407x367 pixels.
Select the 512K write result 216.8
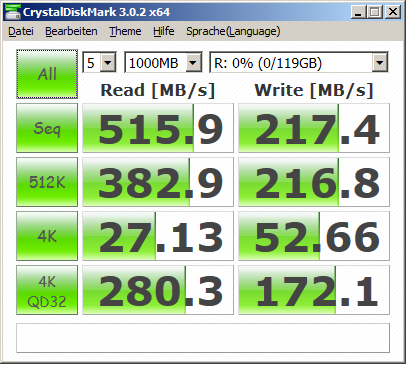tap(314, 182)
